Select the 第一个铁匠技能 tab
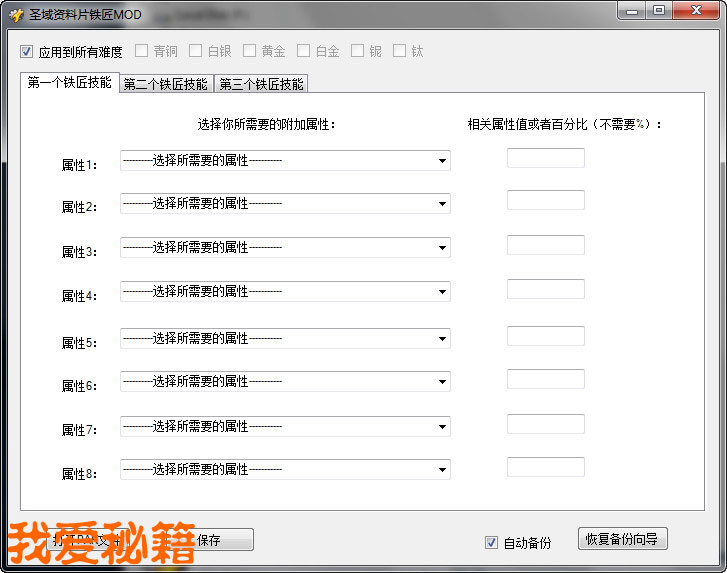Viewport: 727px width, 573px height. click(69, 83)
